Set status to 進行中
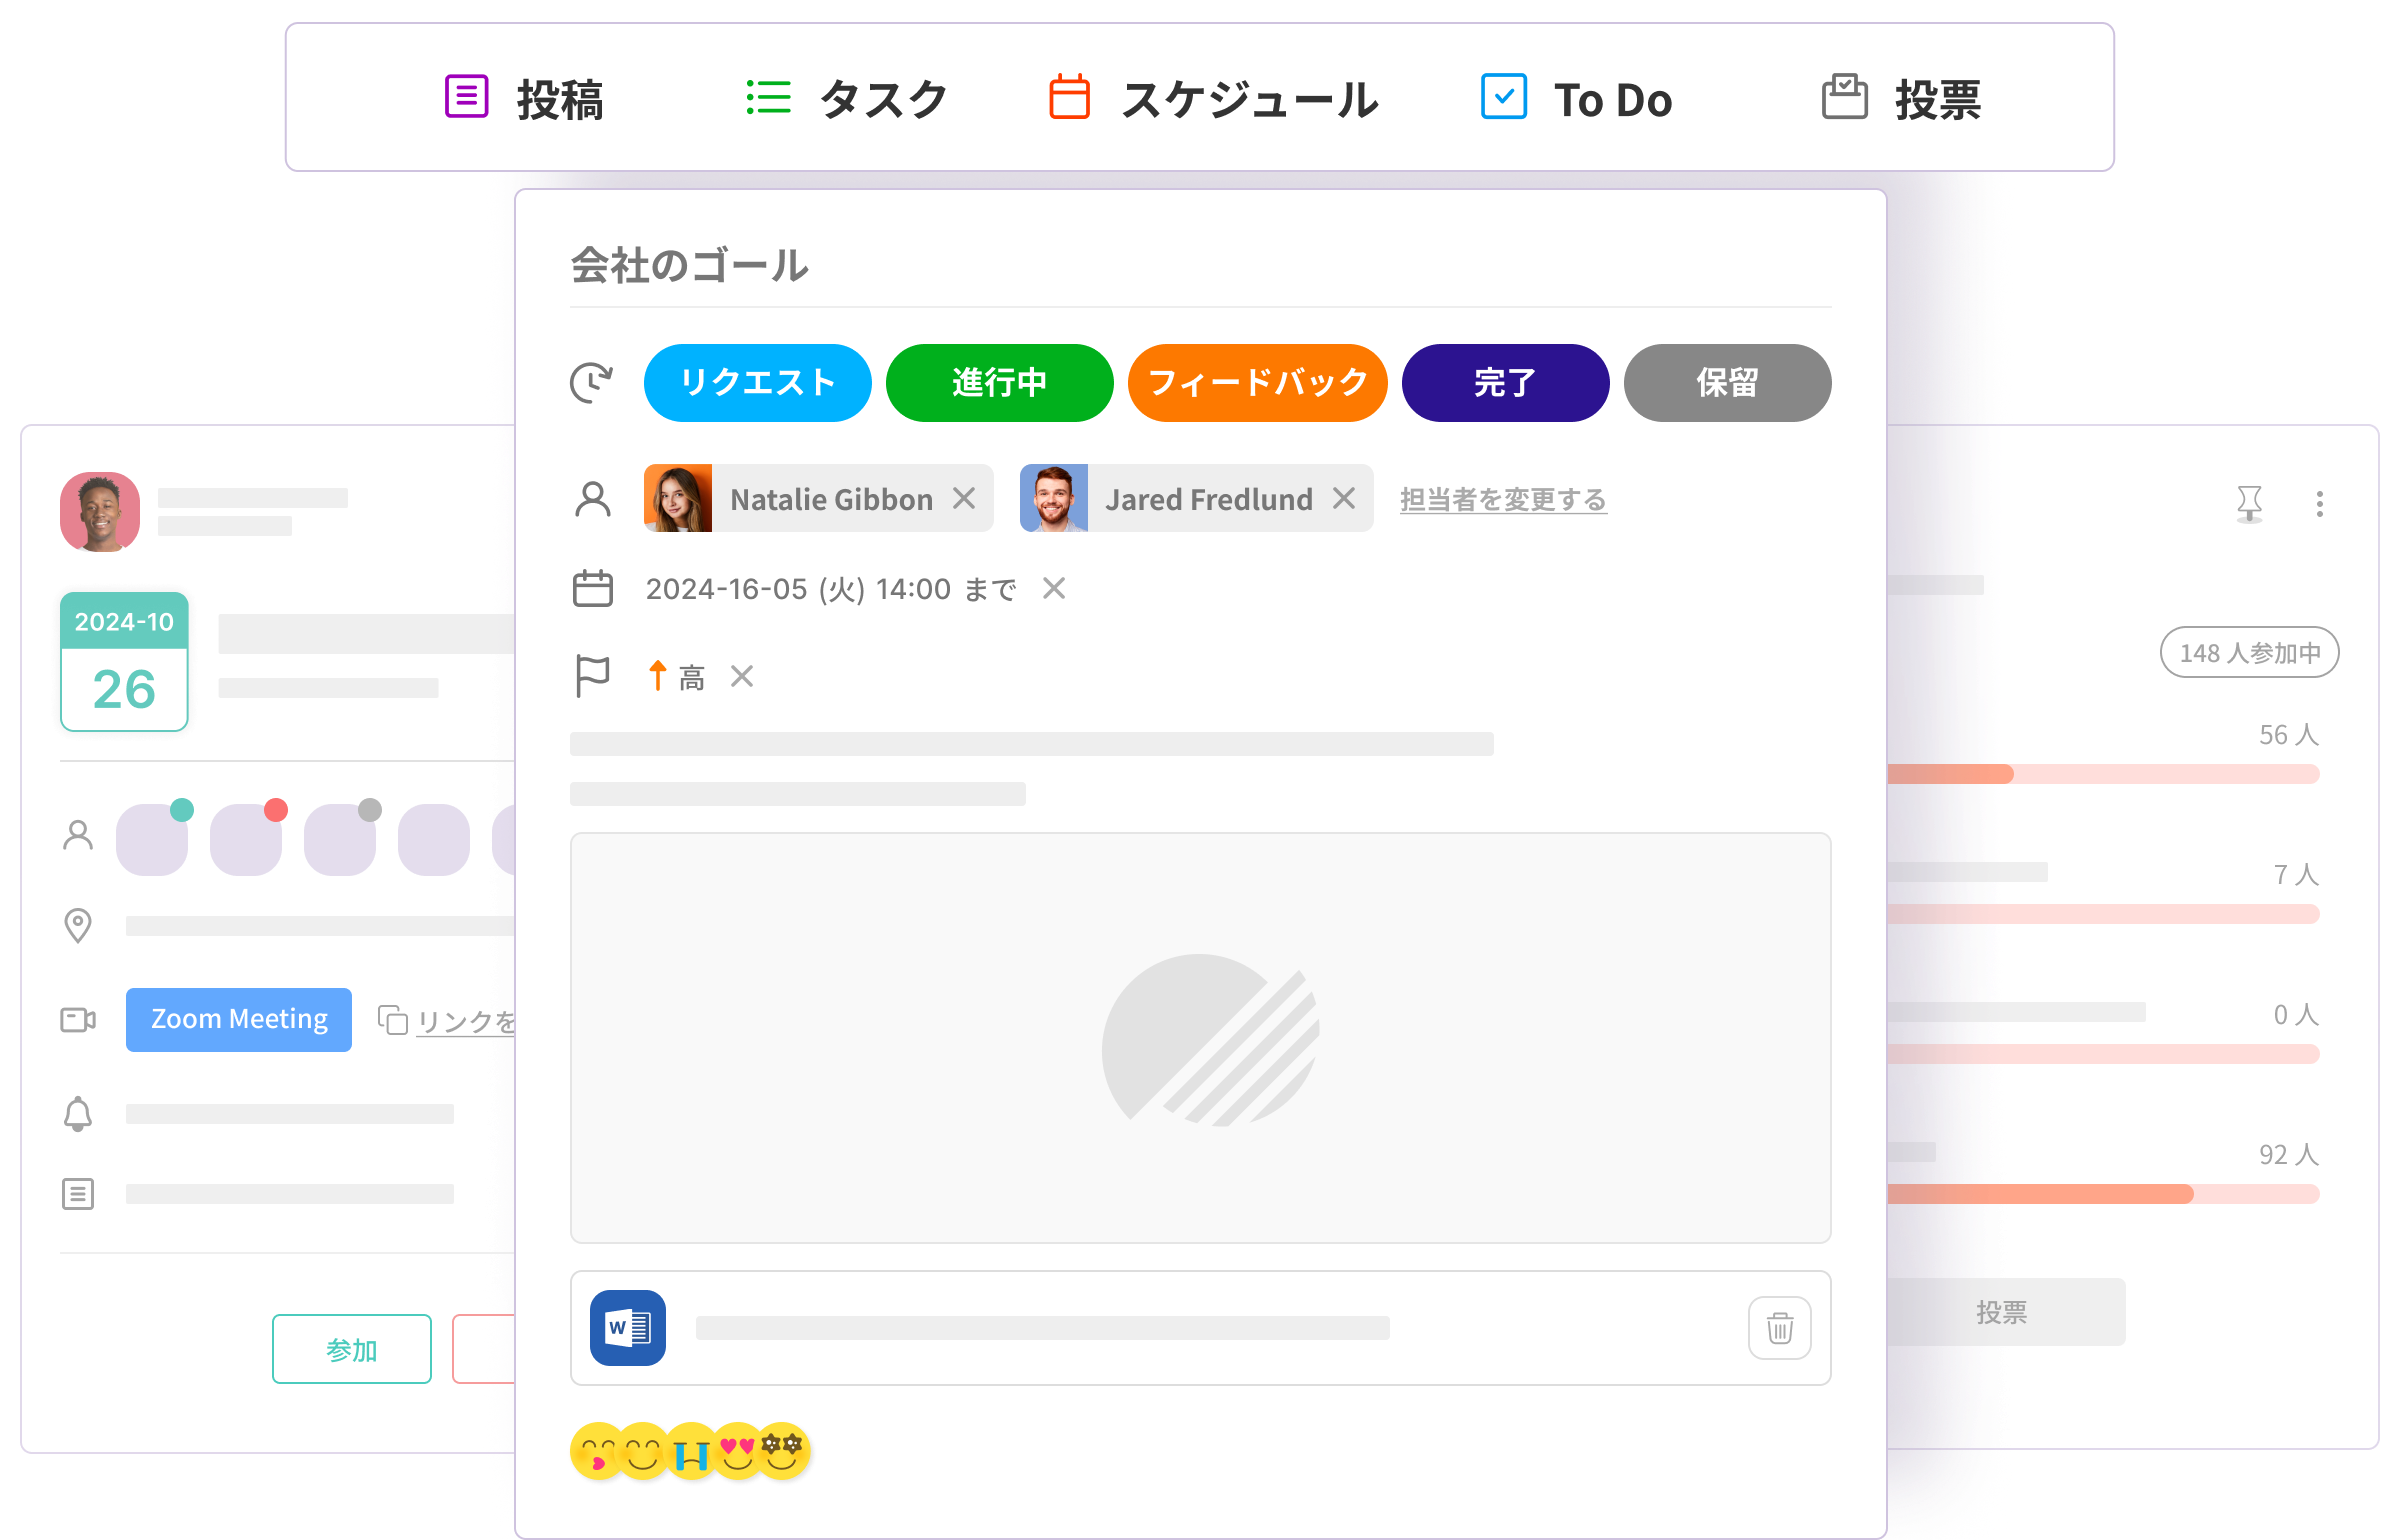Viewport: 2400px width, 1540px height. (x=999, y=383)
